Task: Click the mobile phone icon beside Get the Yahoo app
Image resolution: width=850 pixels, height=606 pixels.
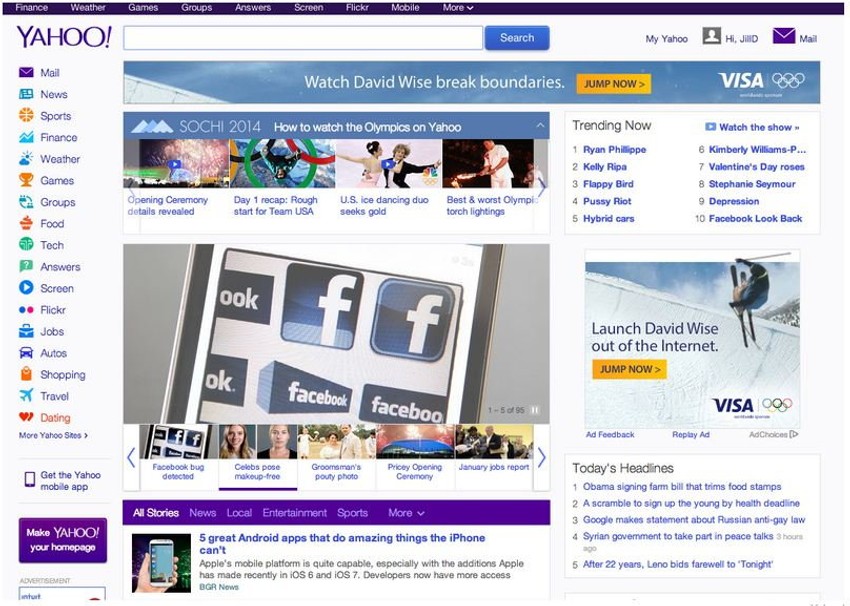Action: [x=30, y=480]
